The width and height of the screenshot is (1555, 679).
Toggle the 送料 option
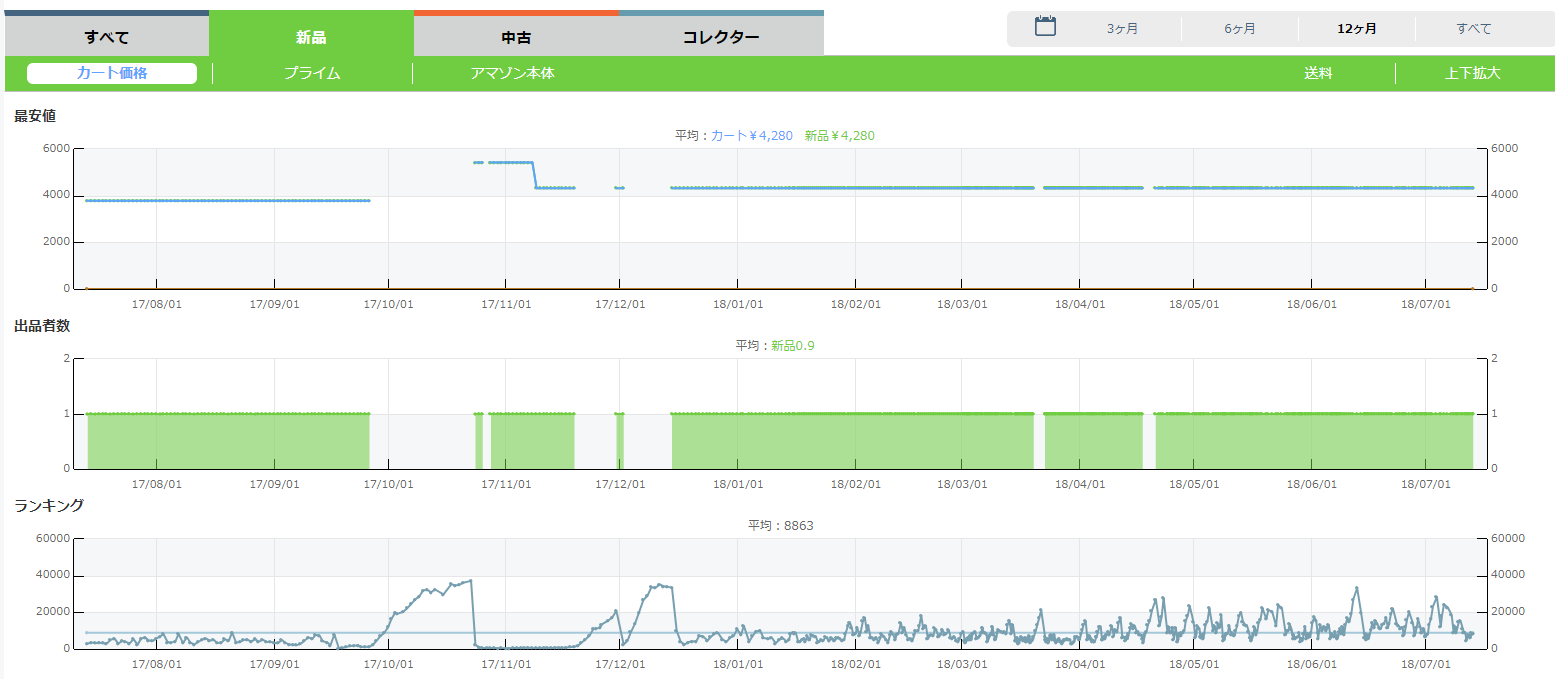tap(1318, 73)
